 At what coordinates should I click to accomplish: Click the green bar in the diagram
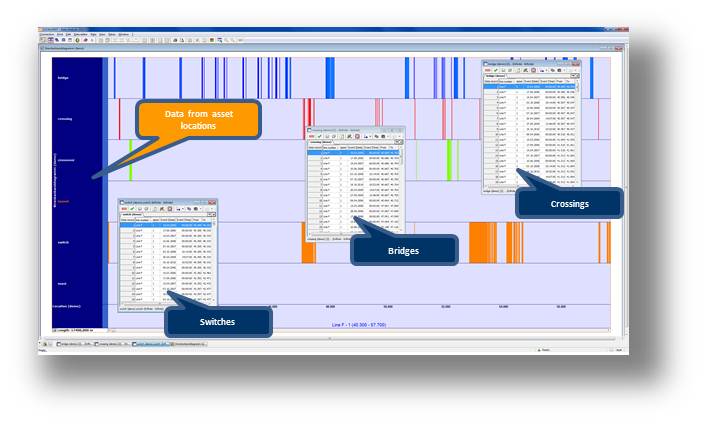coord(130,158)
